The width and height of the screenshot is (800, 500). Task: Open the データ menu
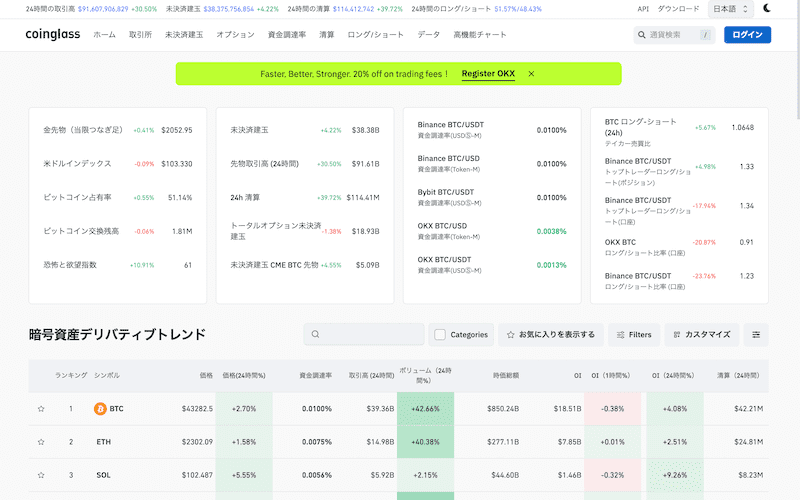(x=429, y=35)
